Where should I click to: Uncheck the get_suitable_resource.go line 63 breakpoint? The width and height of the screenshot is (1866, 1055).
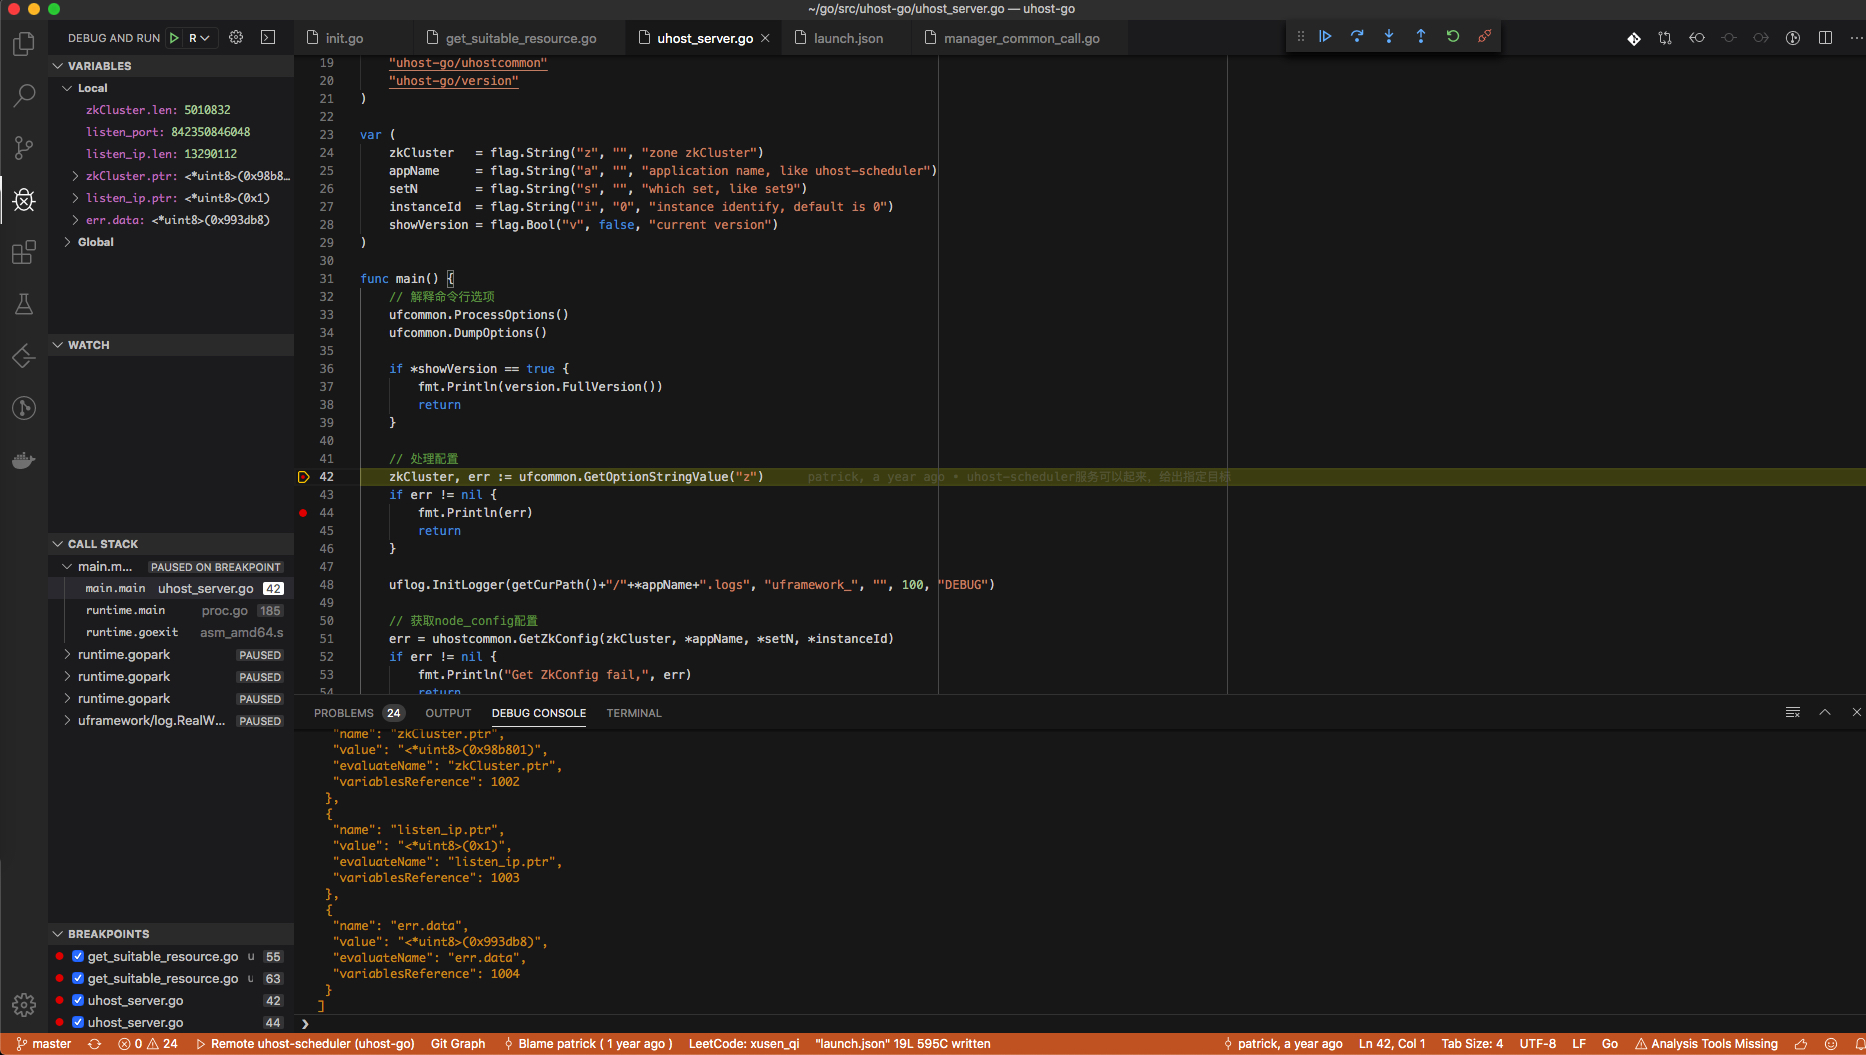click(x=77, y=978)
